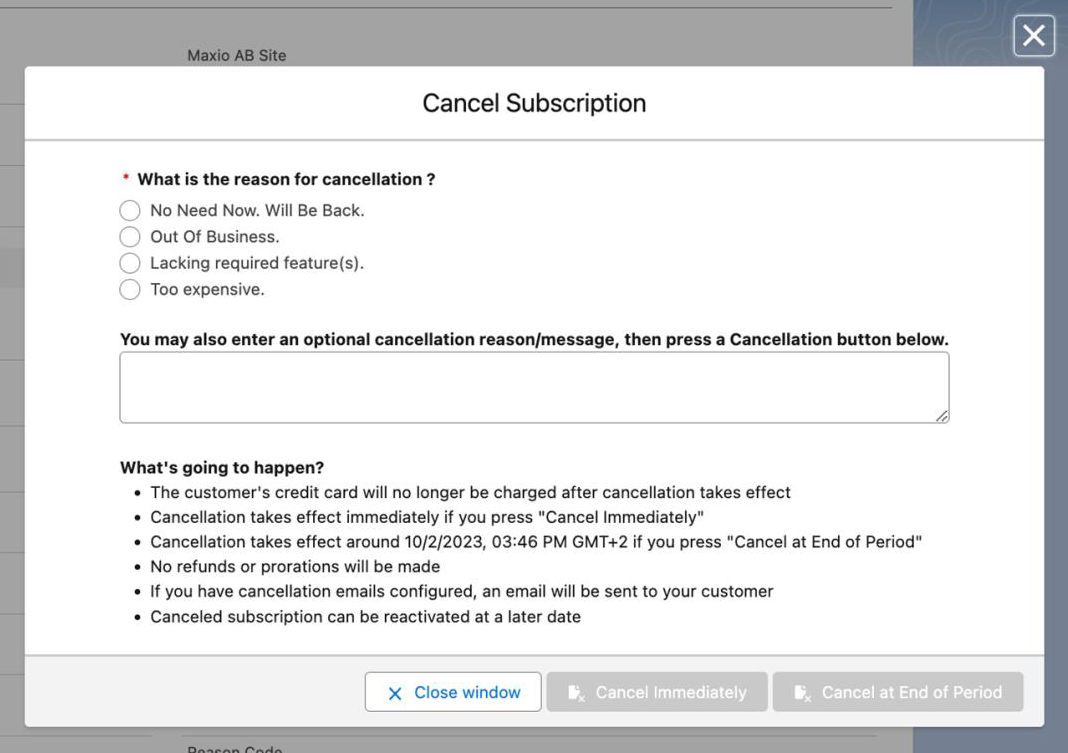Viewport: 1068px width, 753px height.
Task: Click the X icon inside Close window button
Action: click(x=394, y=691)
